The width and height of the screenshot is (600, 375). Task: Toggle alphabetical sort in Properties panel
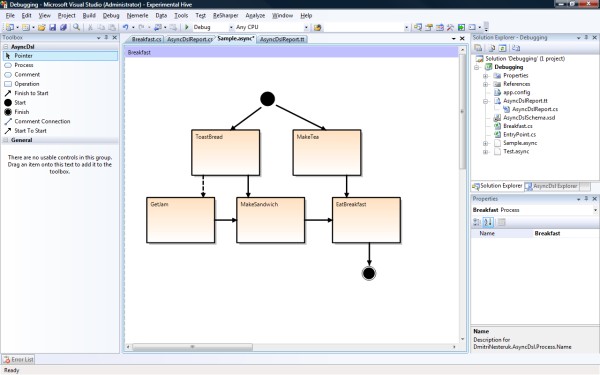[x=488, y=222]
